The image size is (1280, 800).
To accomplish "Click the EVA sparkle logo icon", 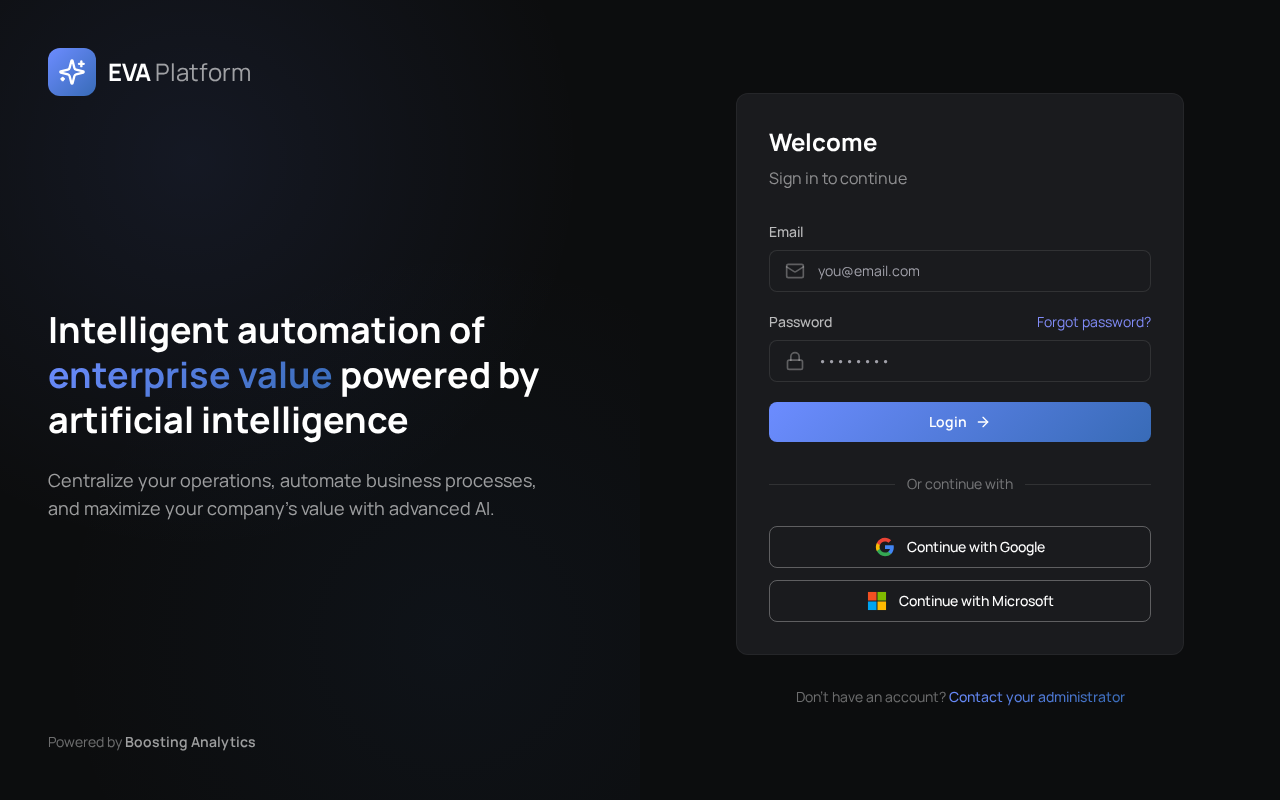I will (x=72, y=72).
